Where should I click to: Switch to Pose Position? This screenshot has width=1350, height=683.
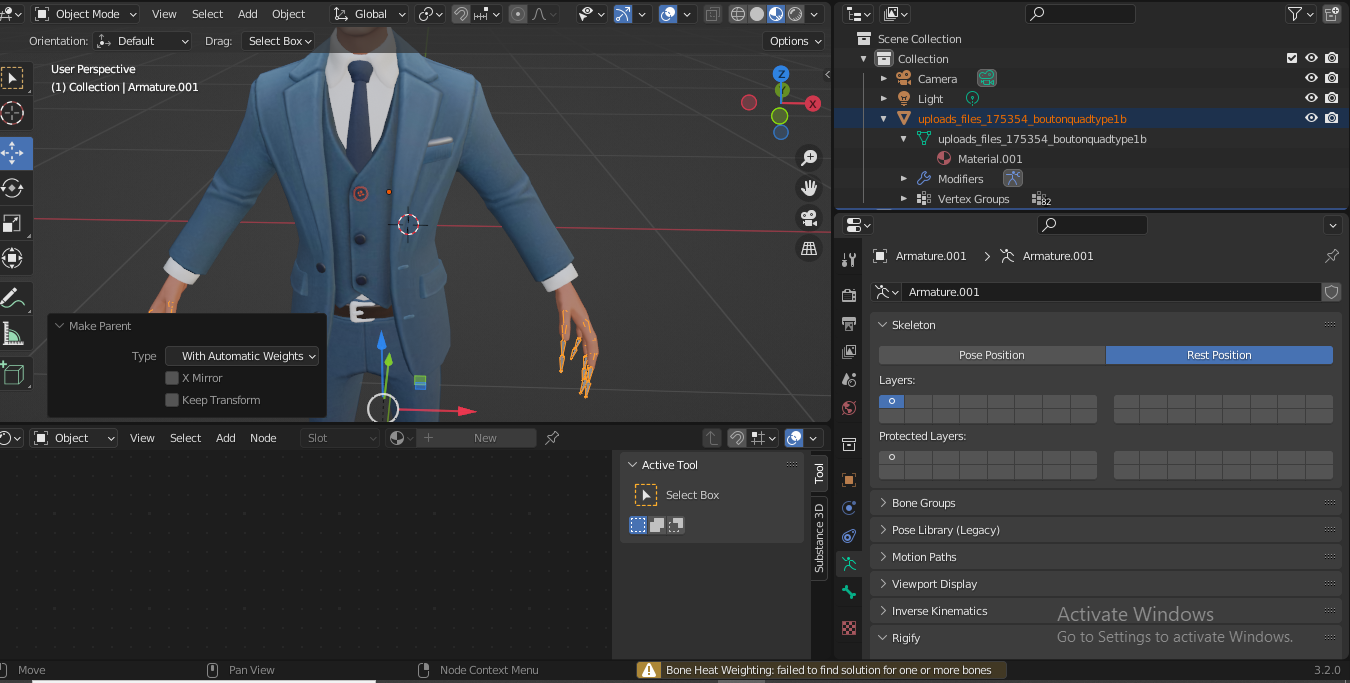pyautogui.click(x=992, y=355)
